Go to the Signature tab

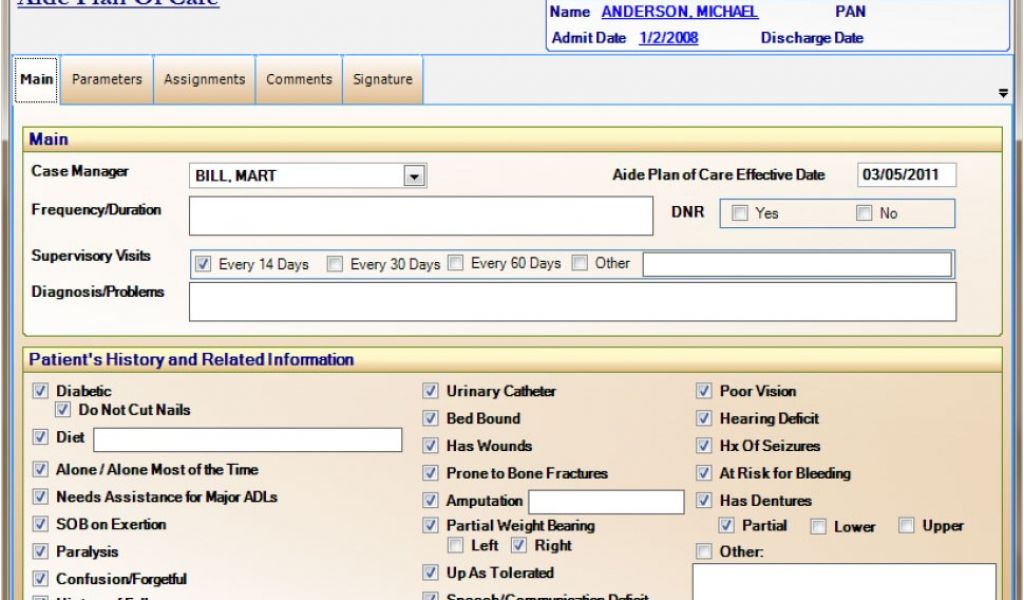(x=382, y=80)
